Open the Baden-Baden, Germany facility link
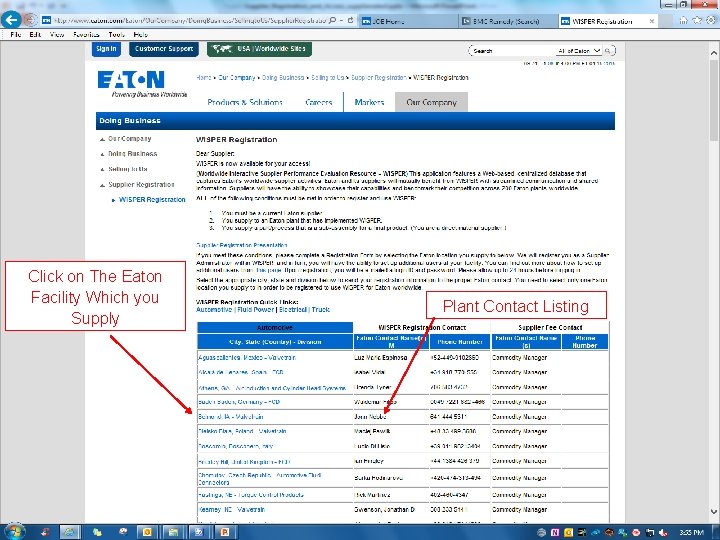720x540 pixels. pyautogui.click(x=239, y=402)
